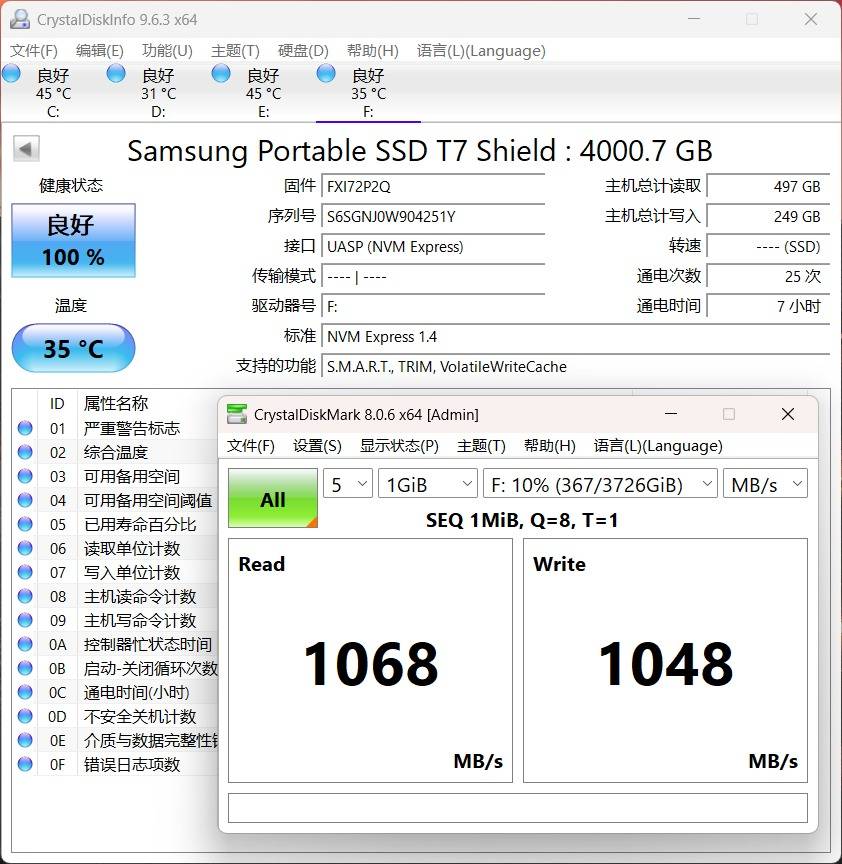
Task: Click the empty comment field below results
Action: click(517, 808)
